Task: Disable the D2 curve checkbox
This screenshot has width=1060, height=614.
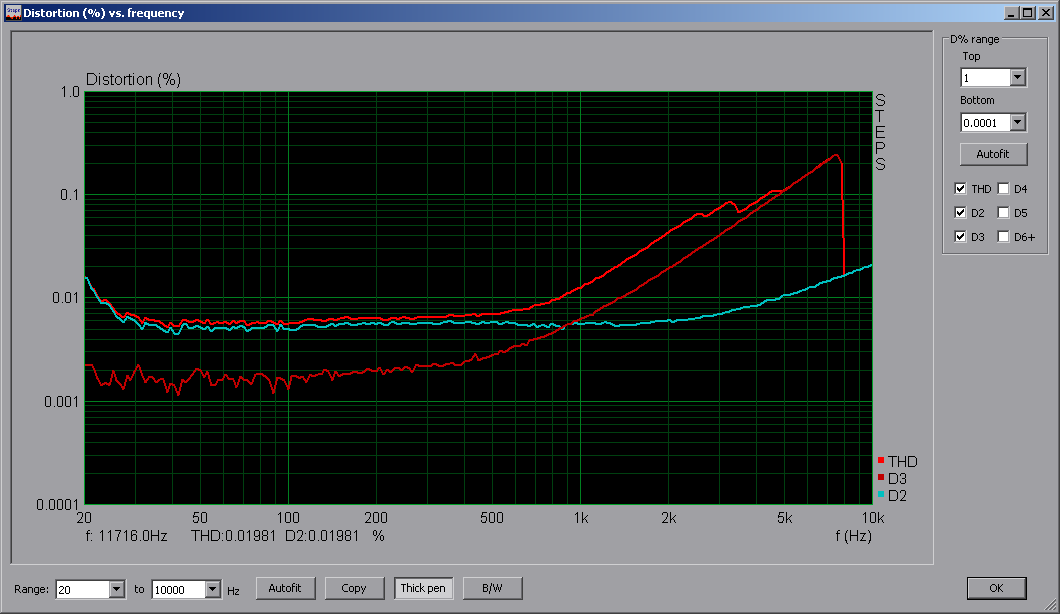Action: [961, 212]
